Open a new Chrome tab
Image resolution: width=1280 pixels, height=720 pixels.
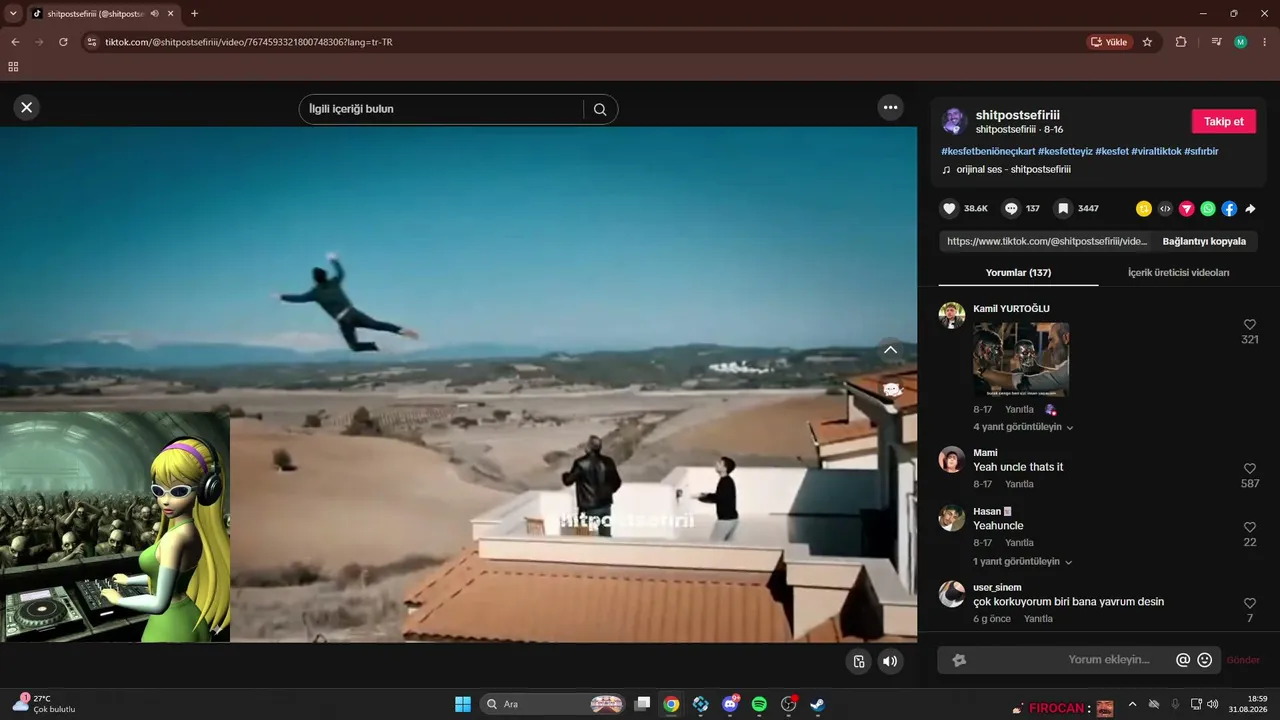[x=194, y=14]
